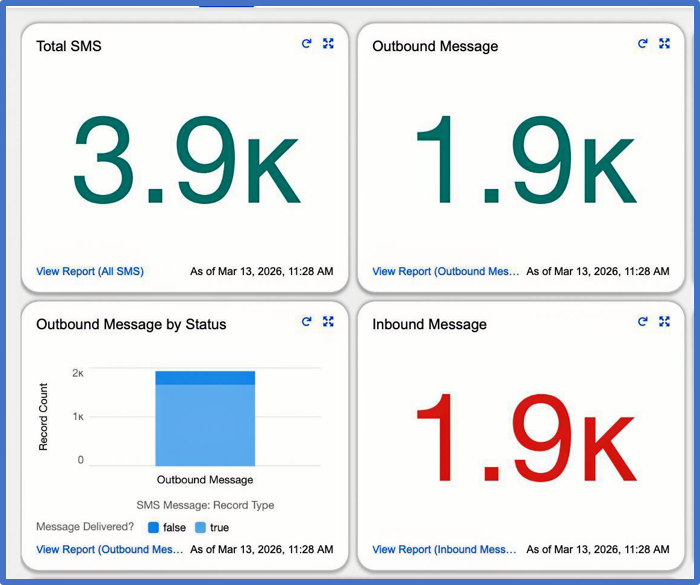Click the Outbound Message axis label

pyautogui.click(x=205, y=480)
